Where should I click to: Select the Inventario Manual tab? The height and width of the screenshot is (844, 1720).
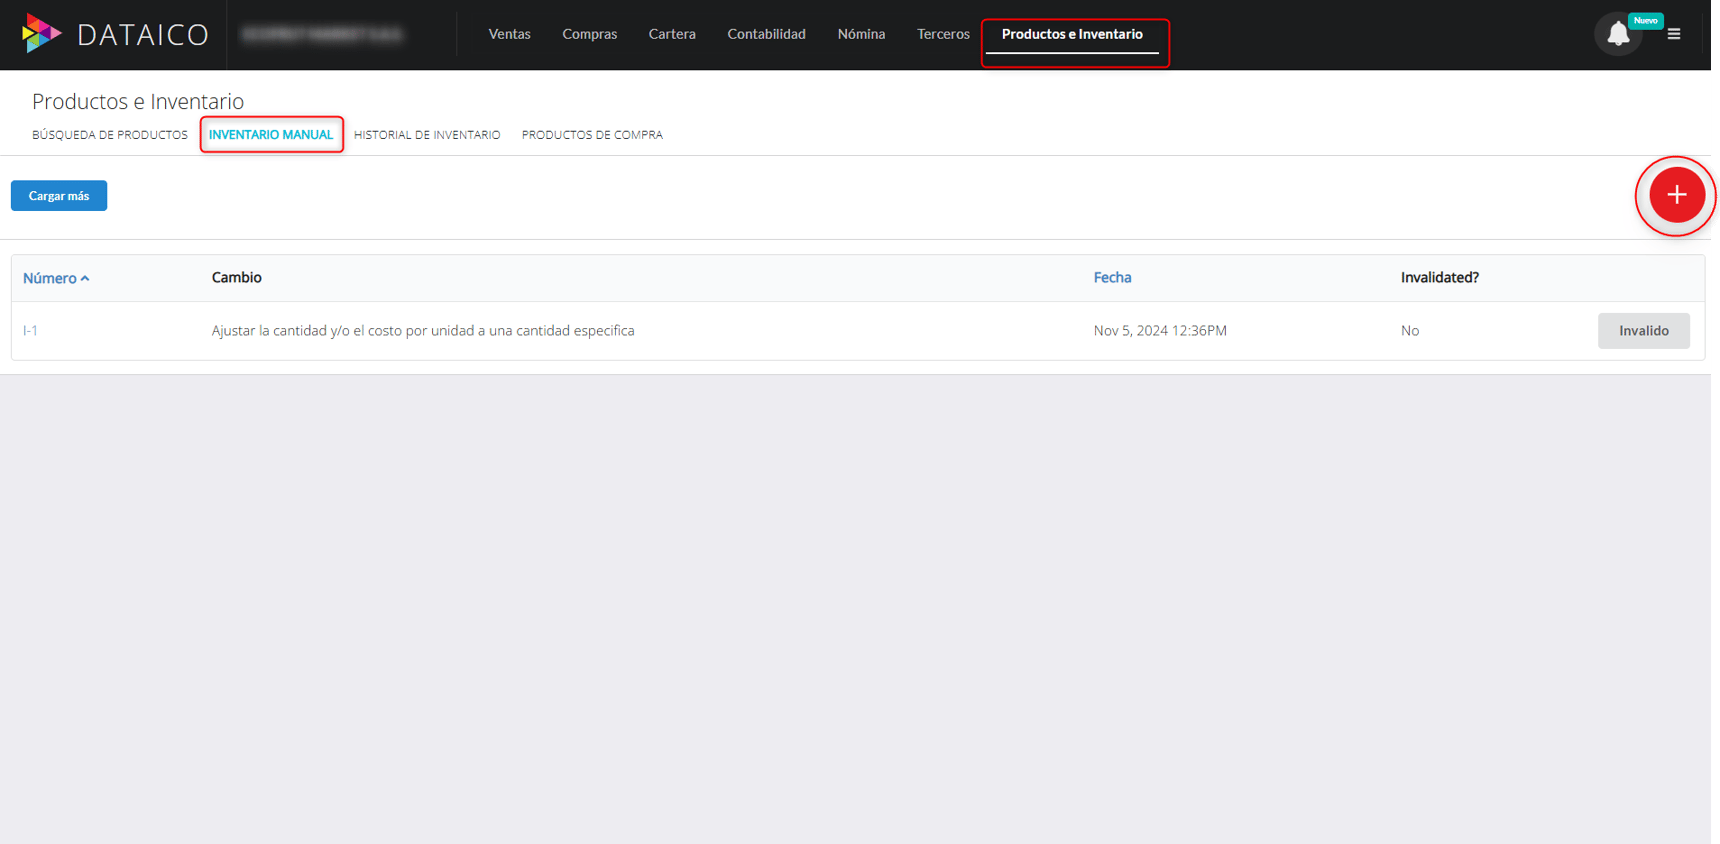pos(271,135)
